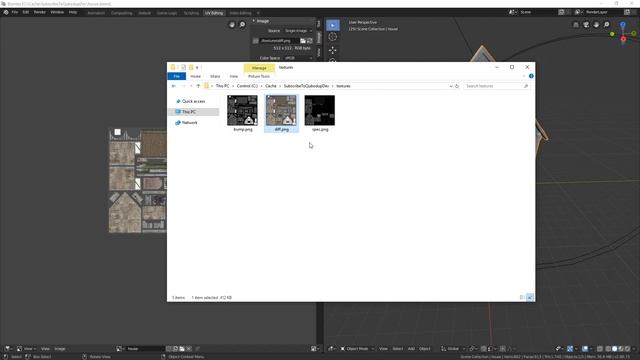
Task: Click This PC in Explorer breadcrumb path
Action: point(222,86)
